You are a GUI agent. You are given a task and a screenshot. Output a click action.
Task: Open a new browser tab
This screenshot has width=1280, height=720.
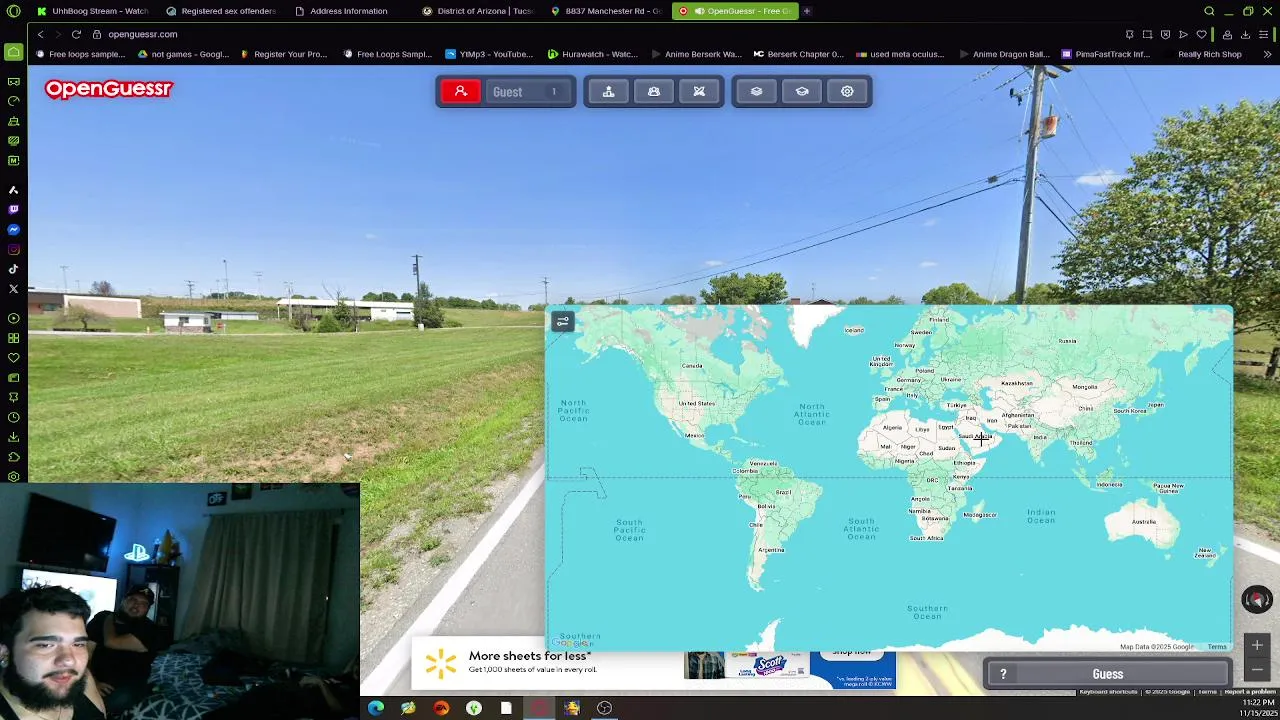coord(807,11)
